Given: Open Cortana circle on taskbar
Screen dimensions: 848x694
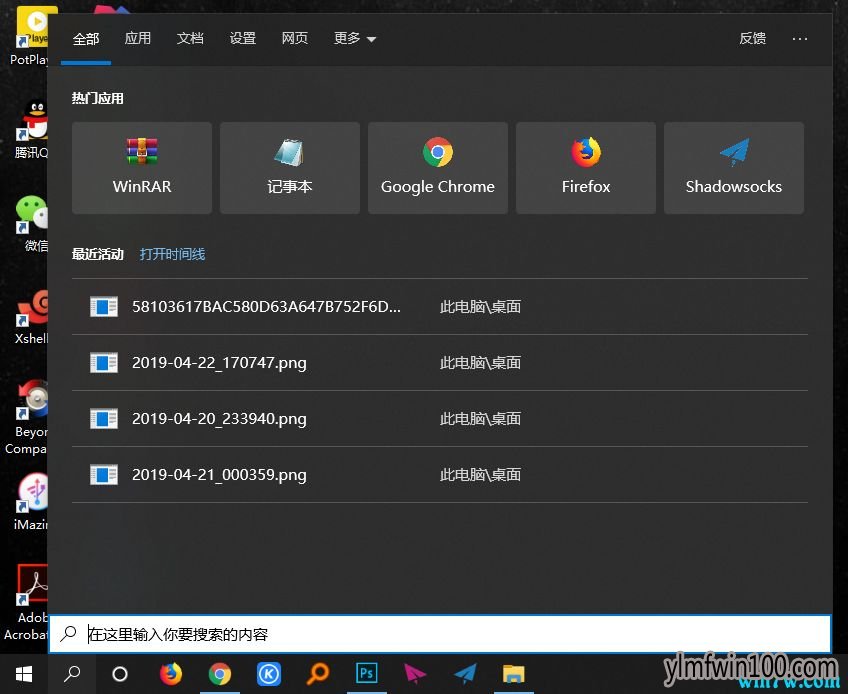Looking at the screenshot, I should (x=120, y=674).
